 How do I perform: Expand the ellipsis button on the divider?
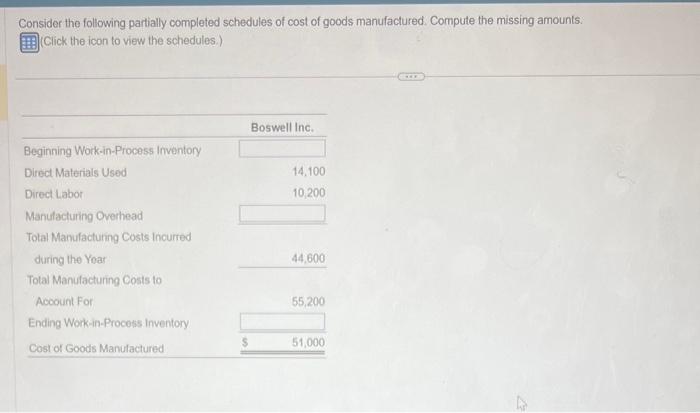[x=411, y=77]
